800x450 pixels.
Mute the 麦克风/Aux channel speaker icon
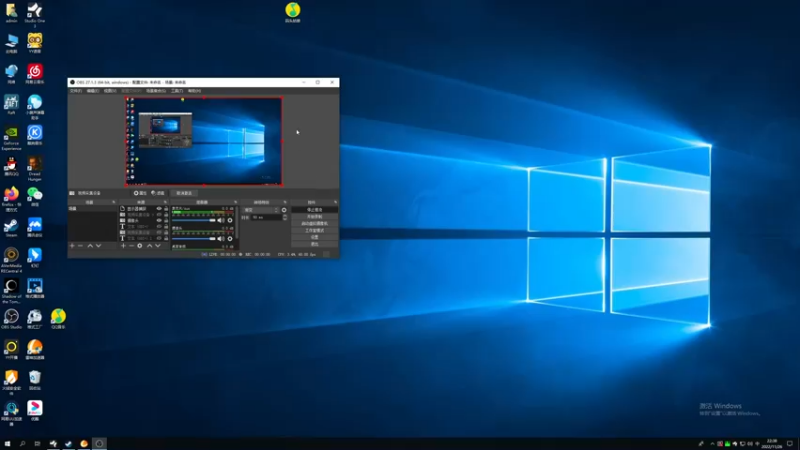221,220
